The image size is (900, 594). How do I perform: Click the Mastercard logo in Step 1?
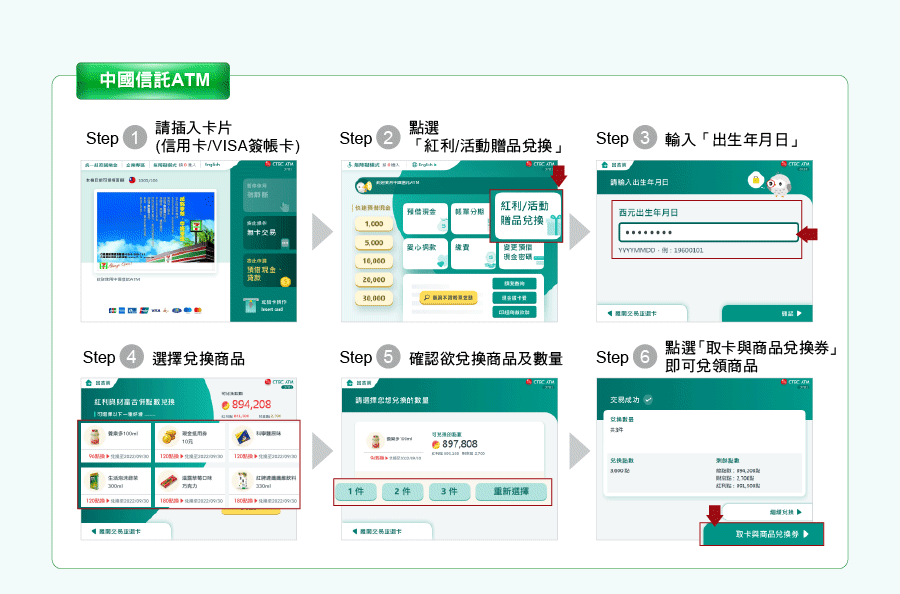coord(198,310)
